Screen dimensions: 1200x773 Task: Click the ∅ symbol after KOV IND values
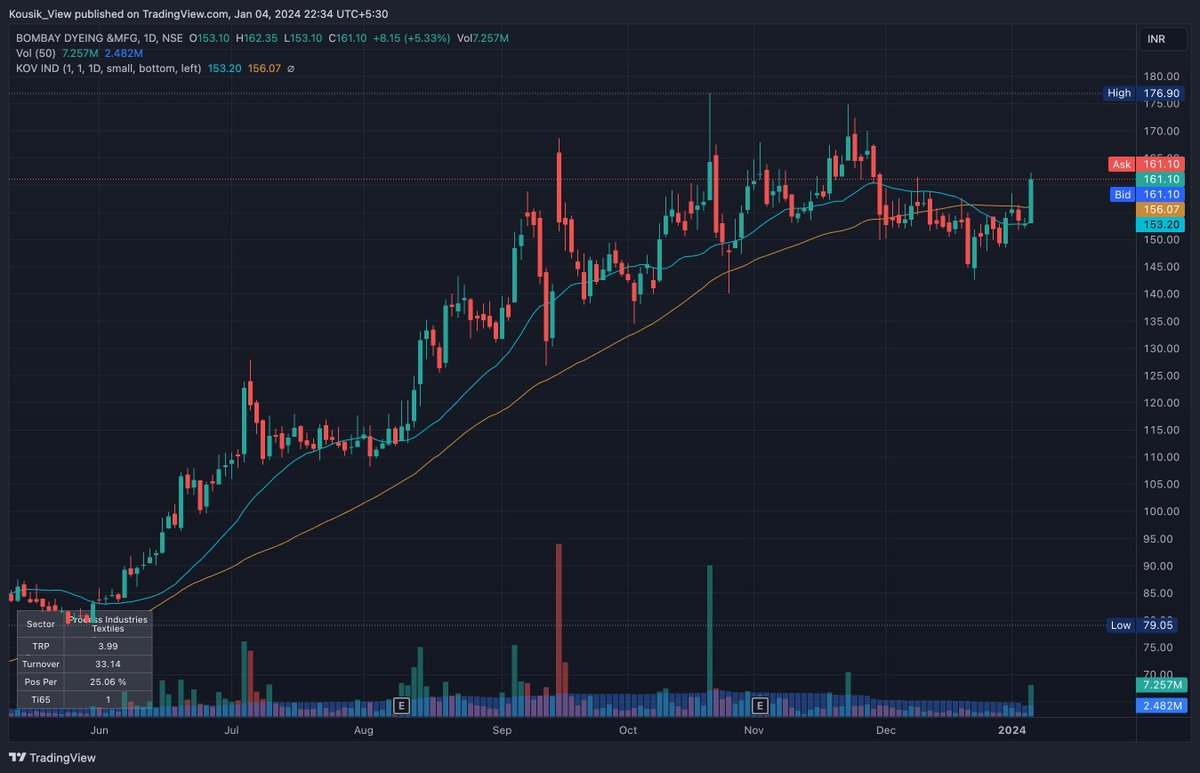pos(291,69)
